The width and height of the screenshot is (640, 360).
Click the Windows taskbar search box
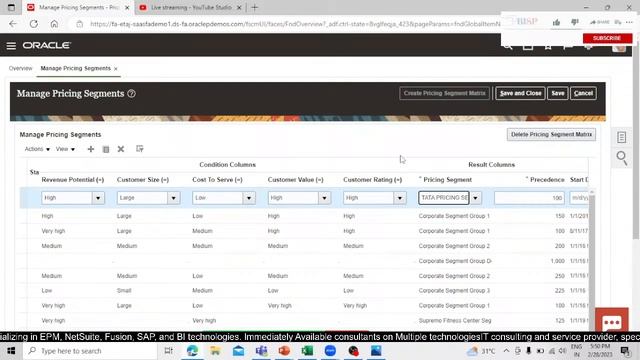click(90, 351)
